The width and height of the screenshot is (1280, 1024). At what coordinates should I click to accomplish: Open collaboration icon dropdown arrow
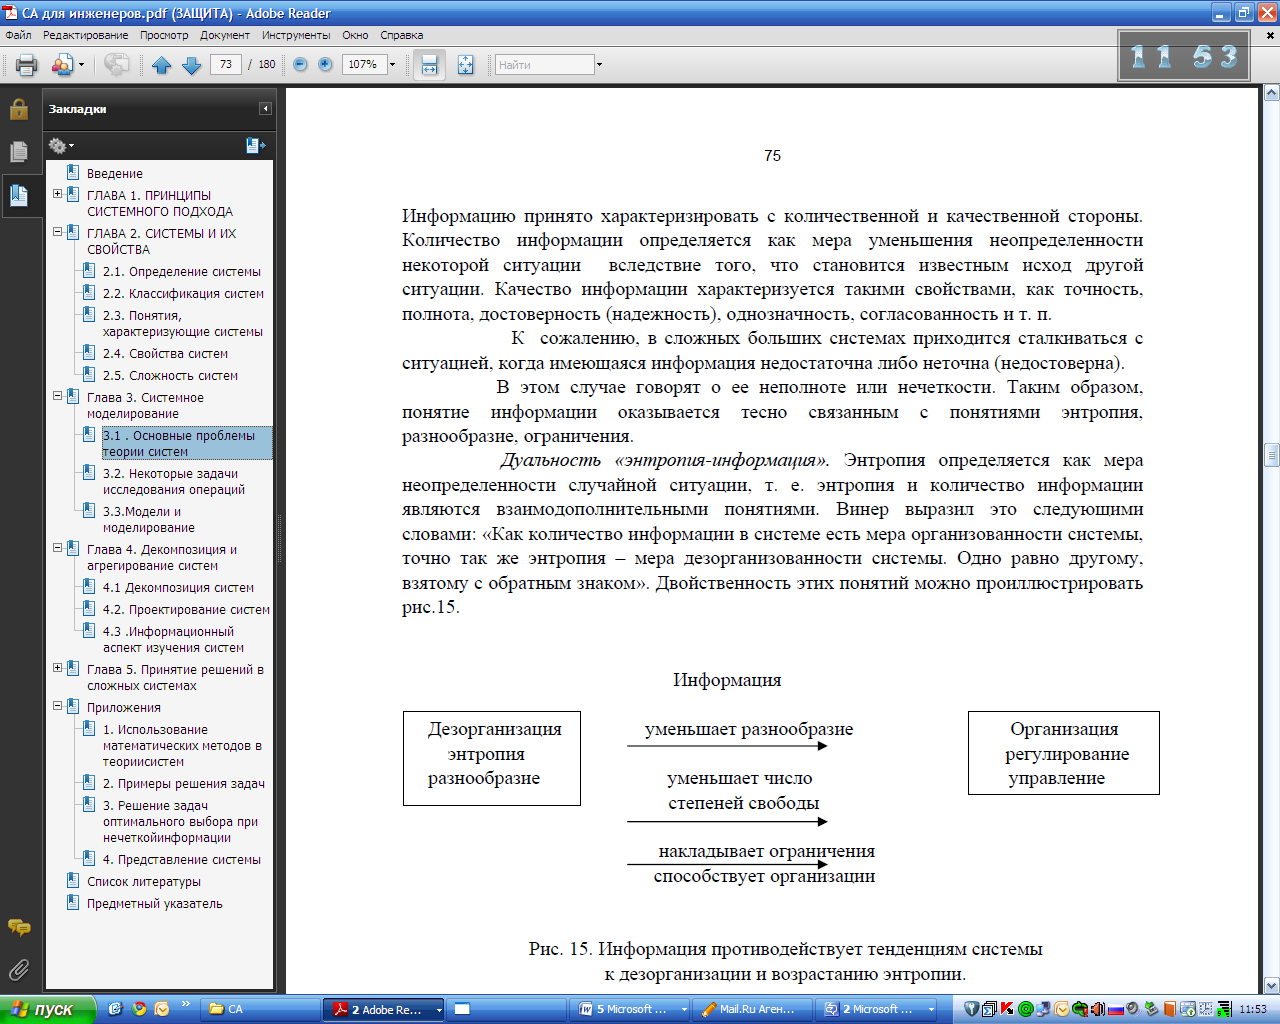[x=81, y=65]
